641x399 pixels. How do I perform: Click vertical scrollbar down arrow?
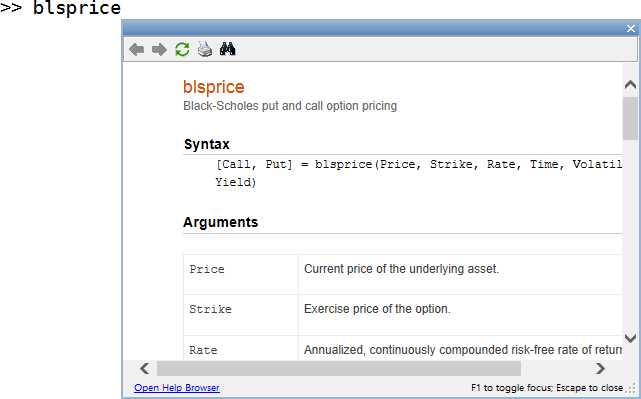pyautogui.click(x=630, y=338)
